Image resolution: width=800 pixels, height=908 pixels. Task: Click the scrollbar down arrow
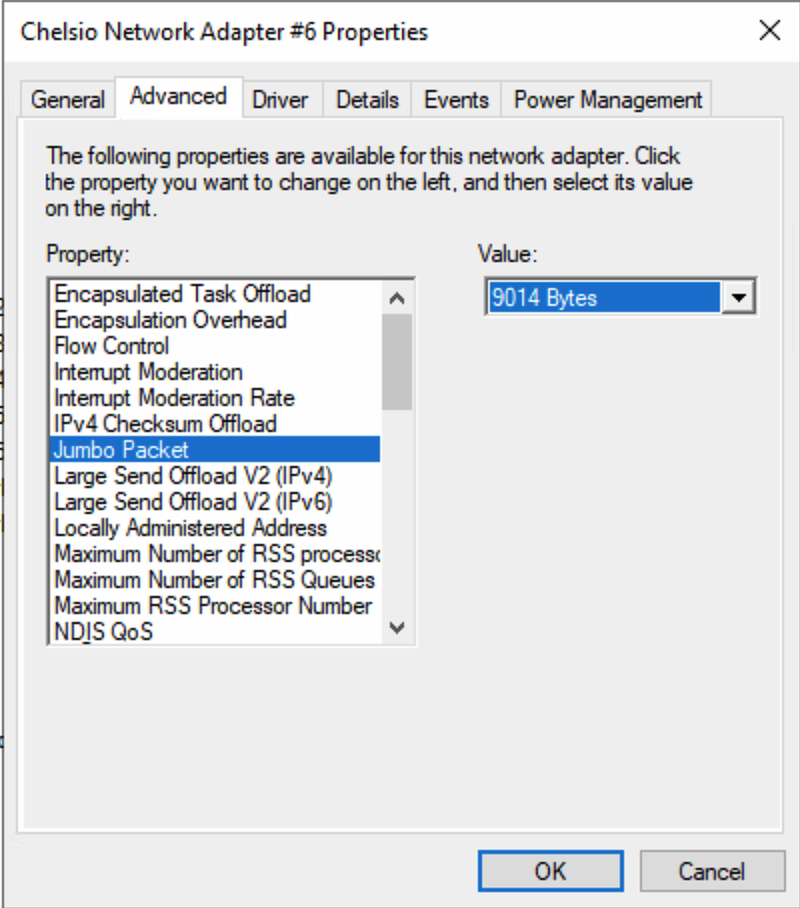396,628
